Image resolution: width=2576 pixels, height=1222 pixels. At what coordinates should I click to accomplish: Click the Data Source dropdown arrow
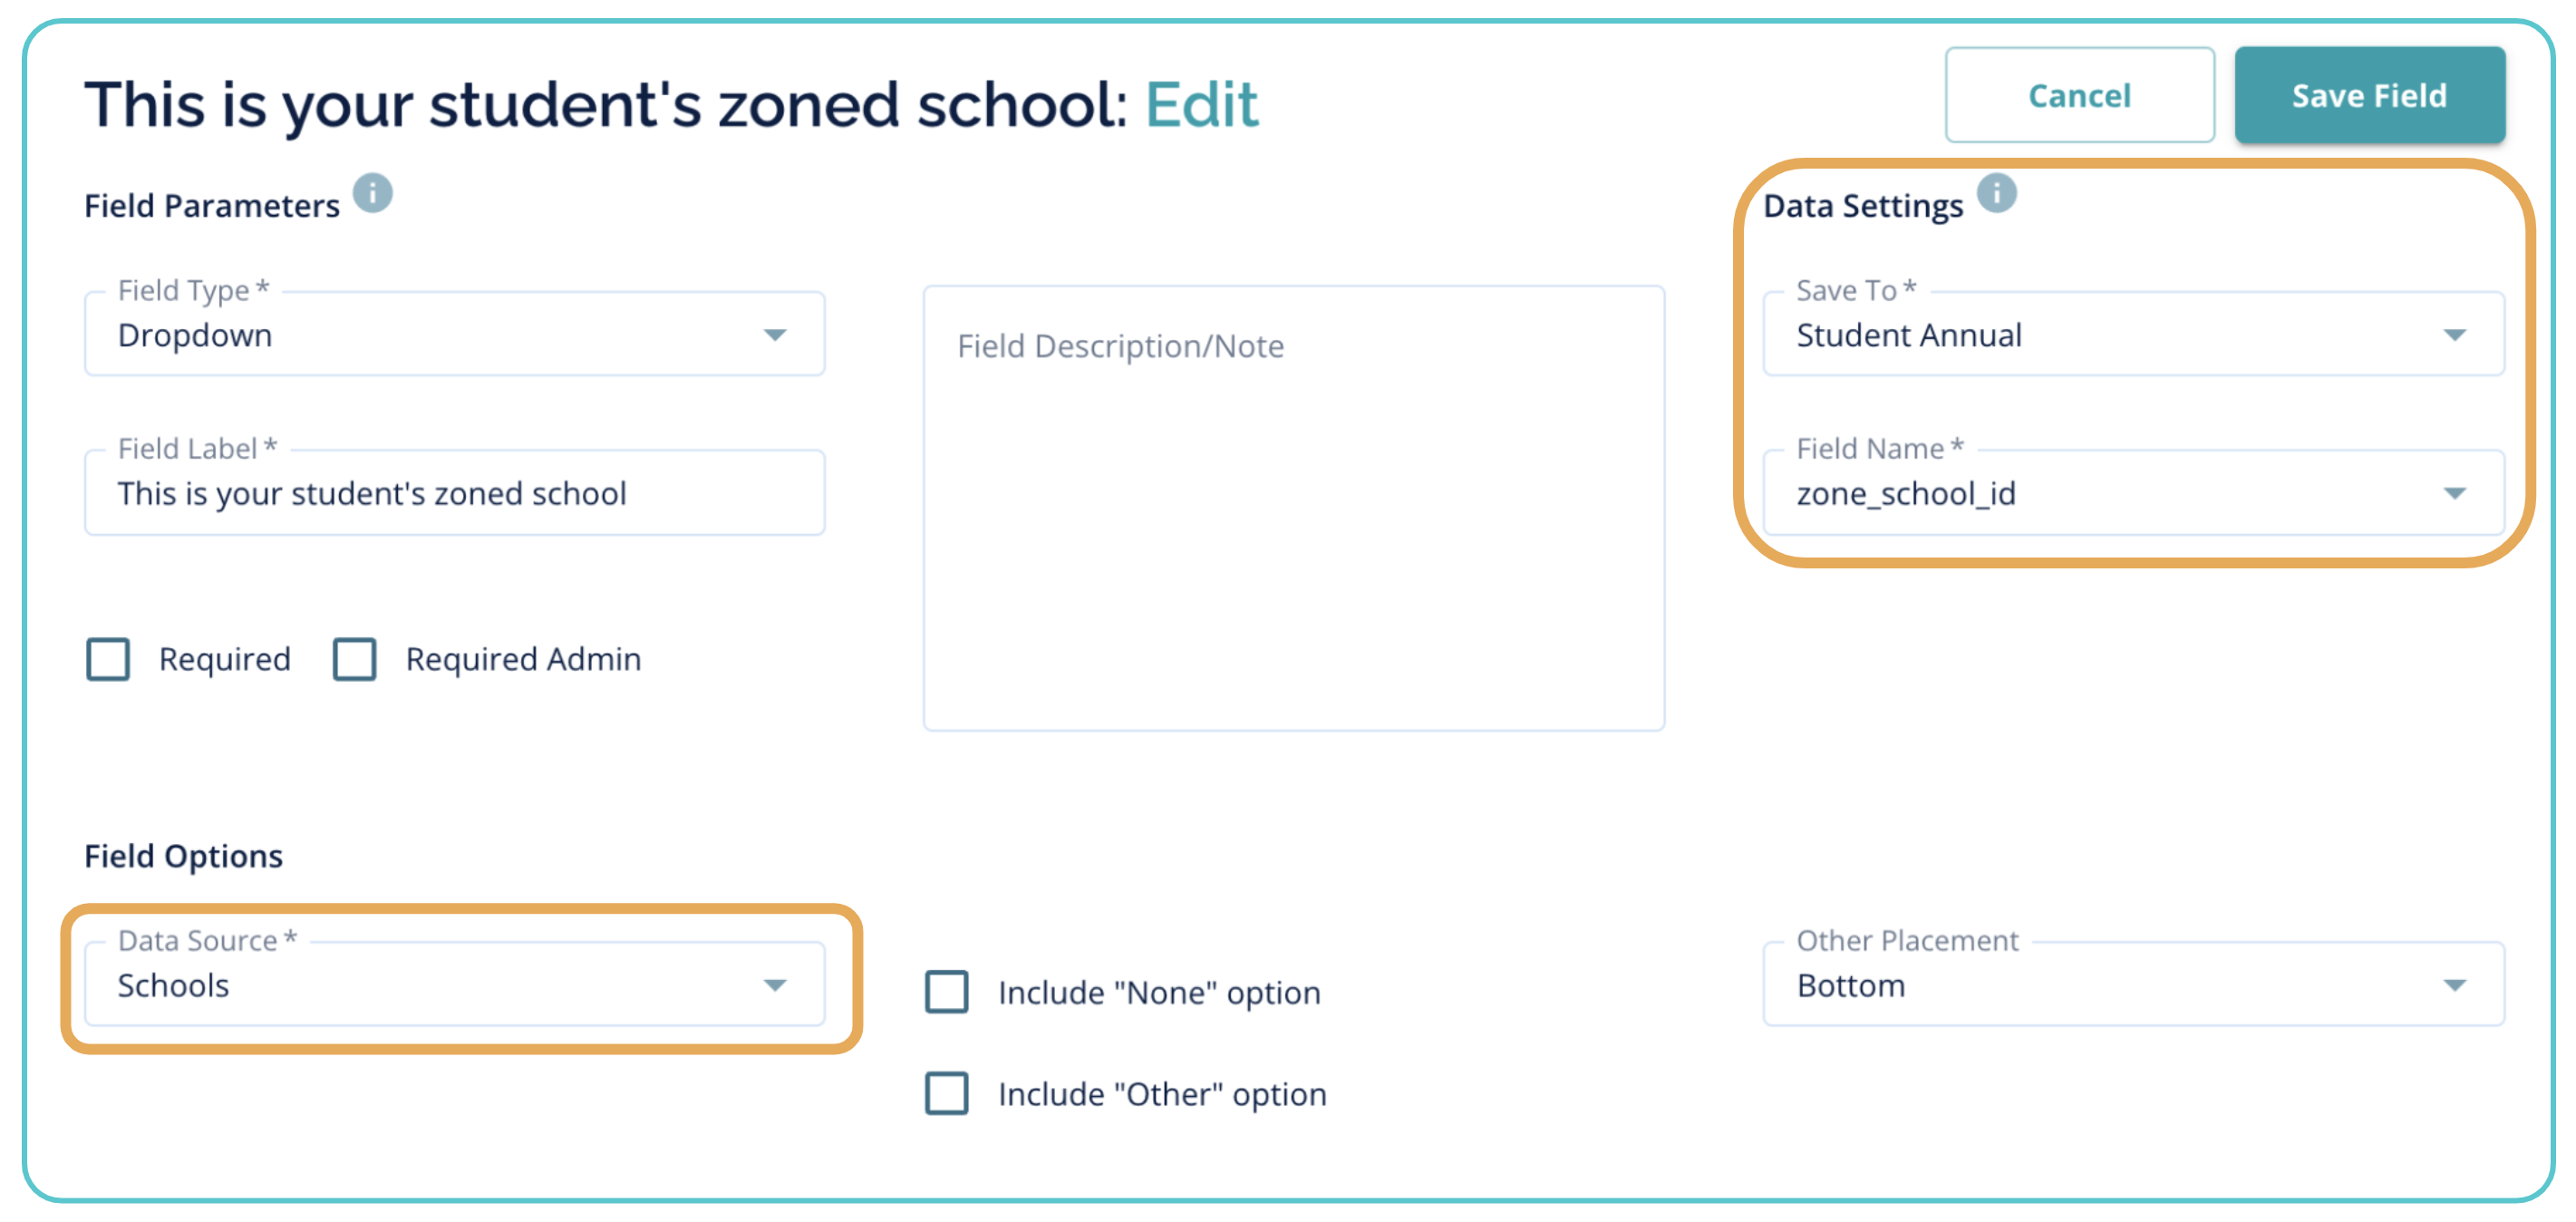pyautogui.click(x=775, y=985)
